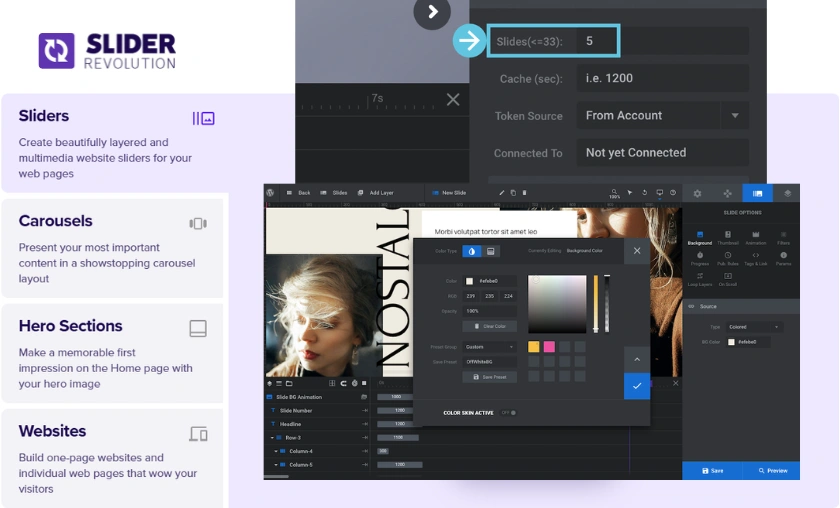Screen dimensions: 840x508
Task: Close the color picker dialog
Action: pyautogui.click(x=637, y=251)
